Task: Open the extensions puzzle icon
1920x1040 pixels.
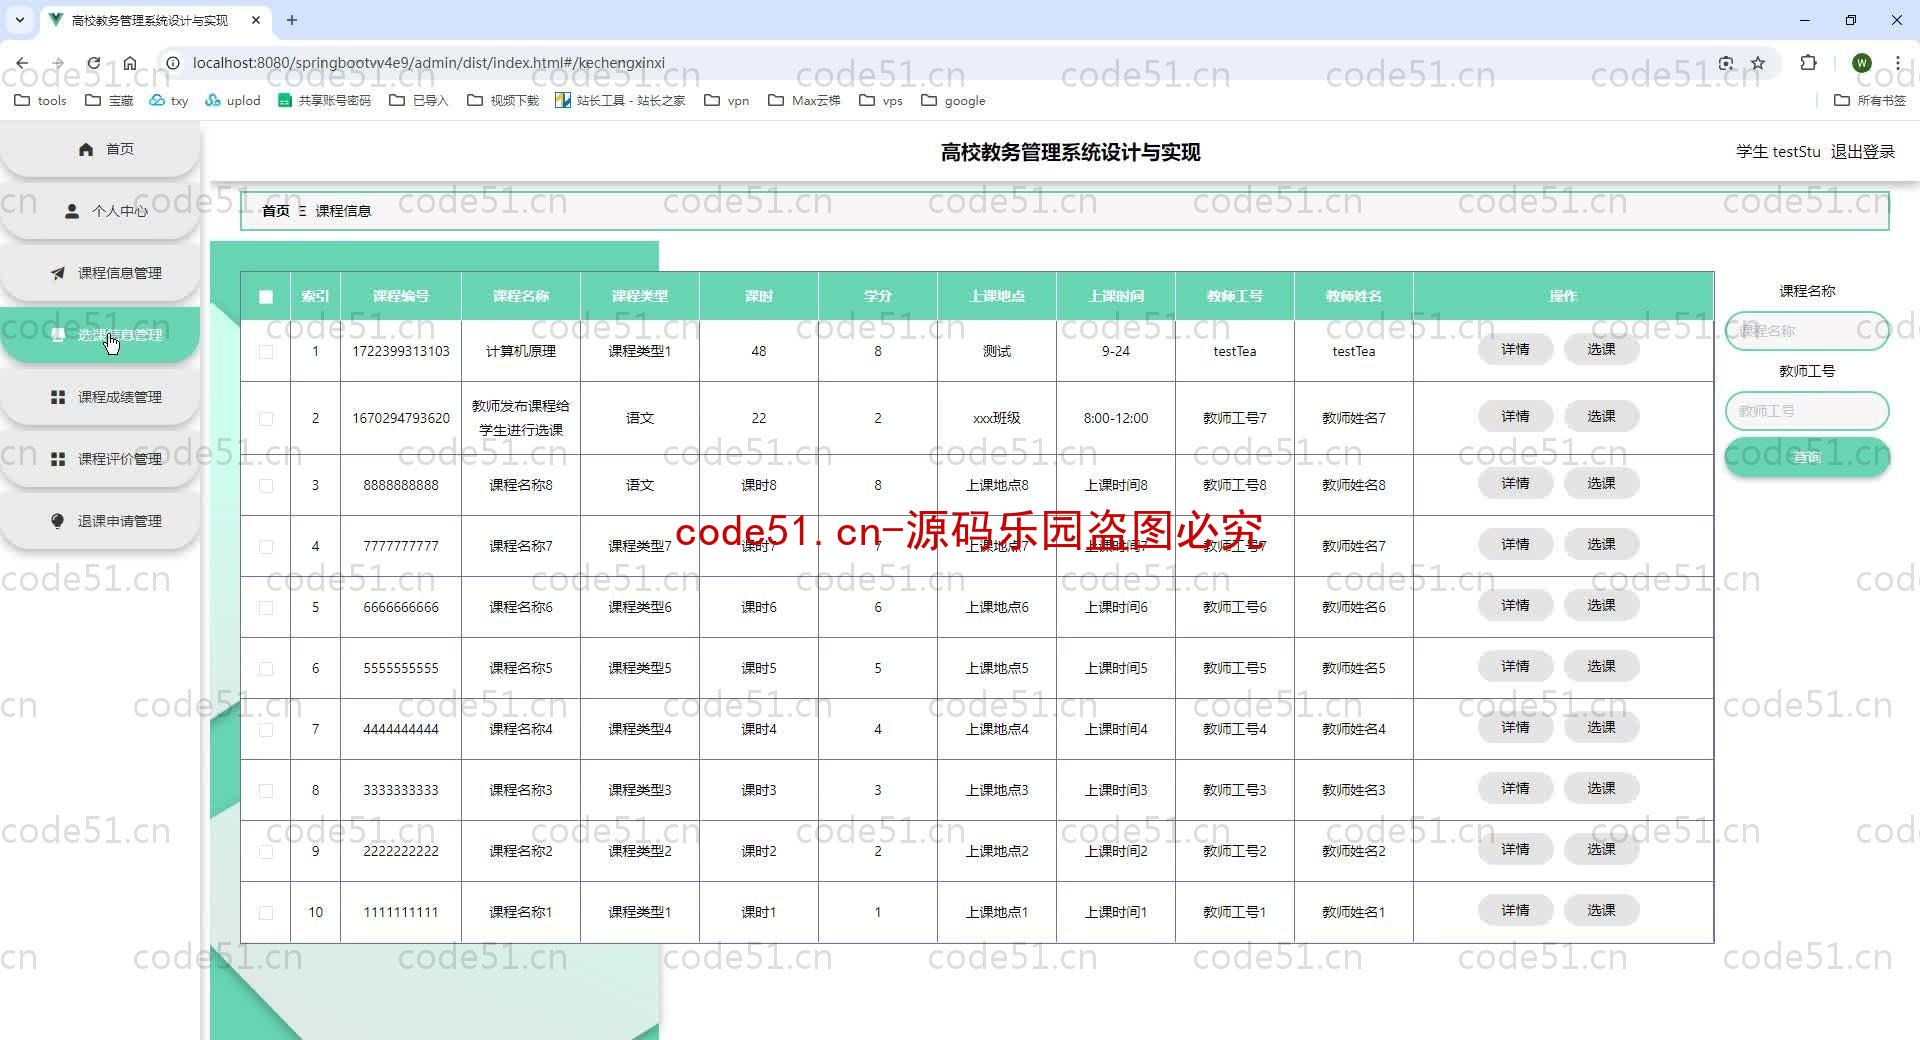Action: (x=1808, y=63)
